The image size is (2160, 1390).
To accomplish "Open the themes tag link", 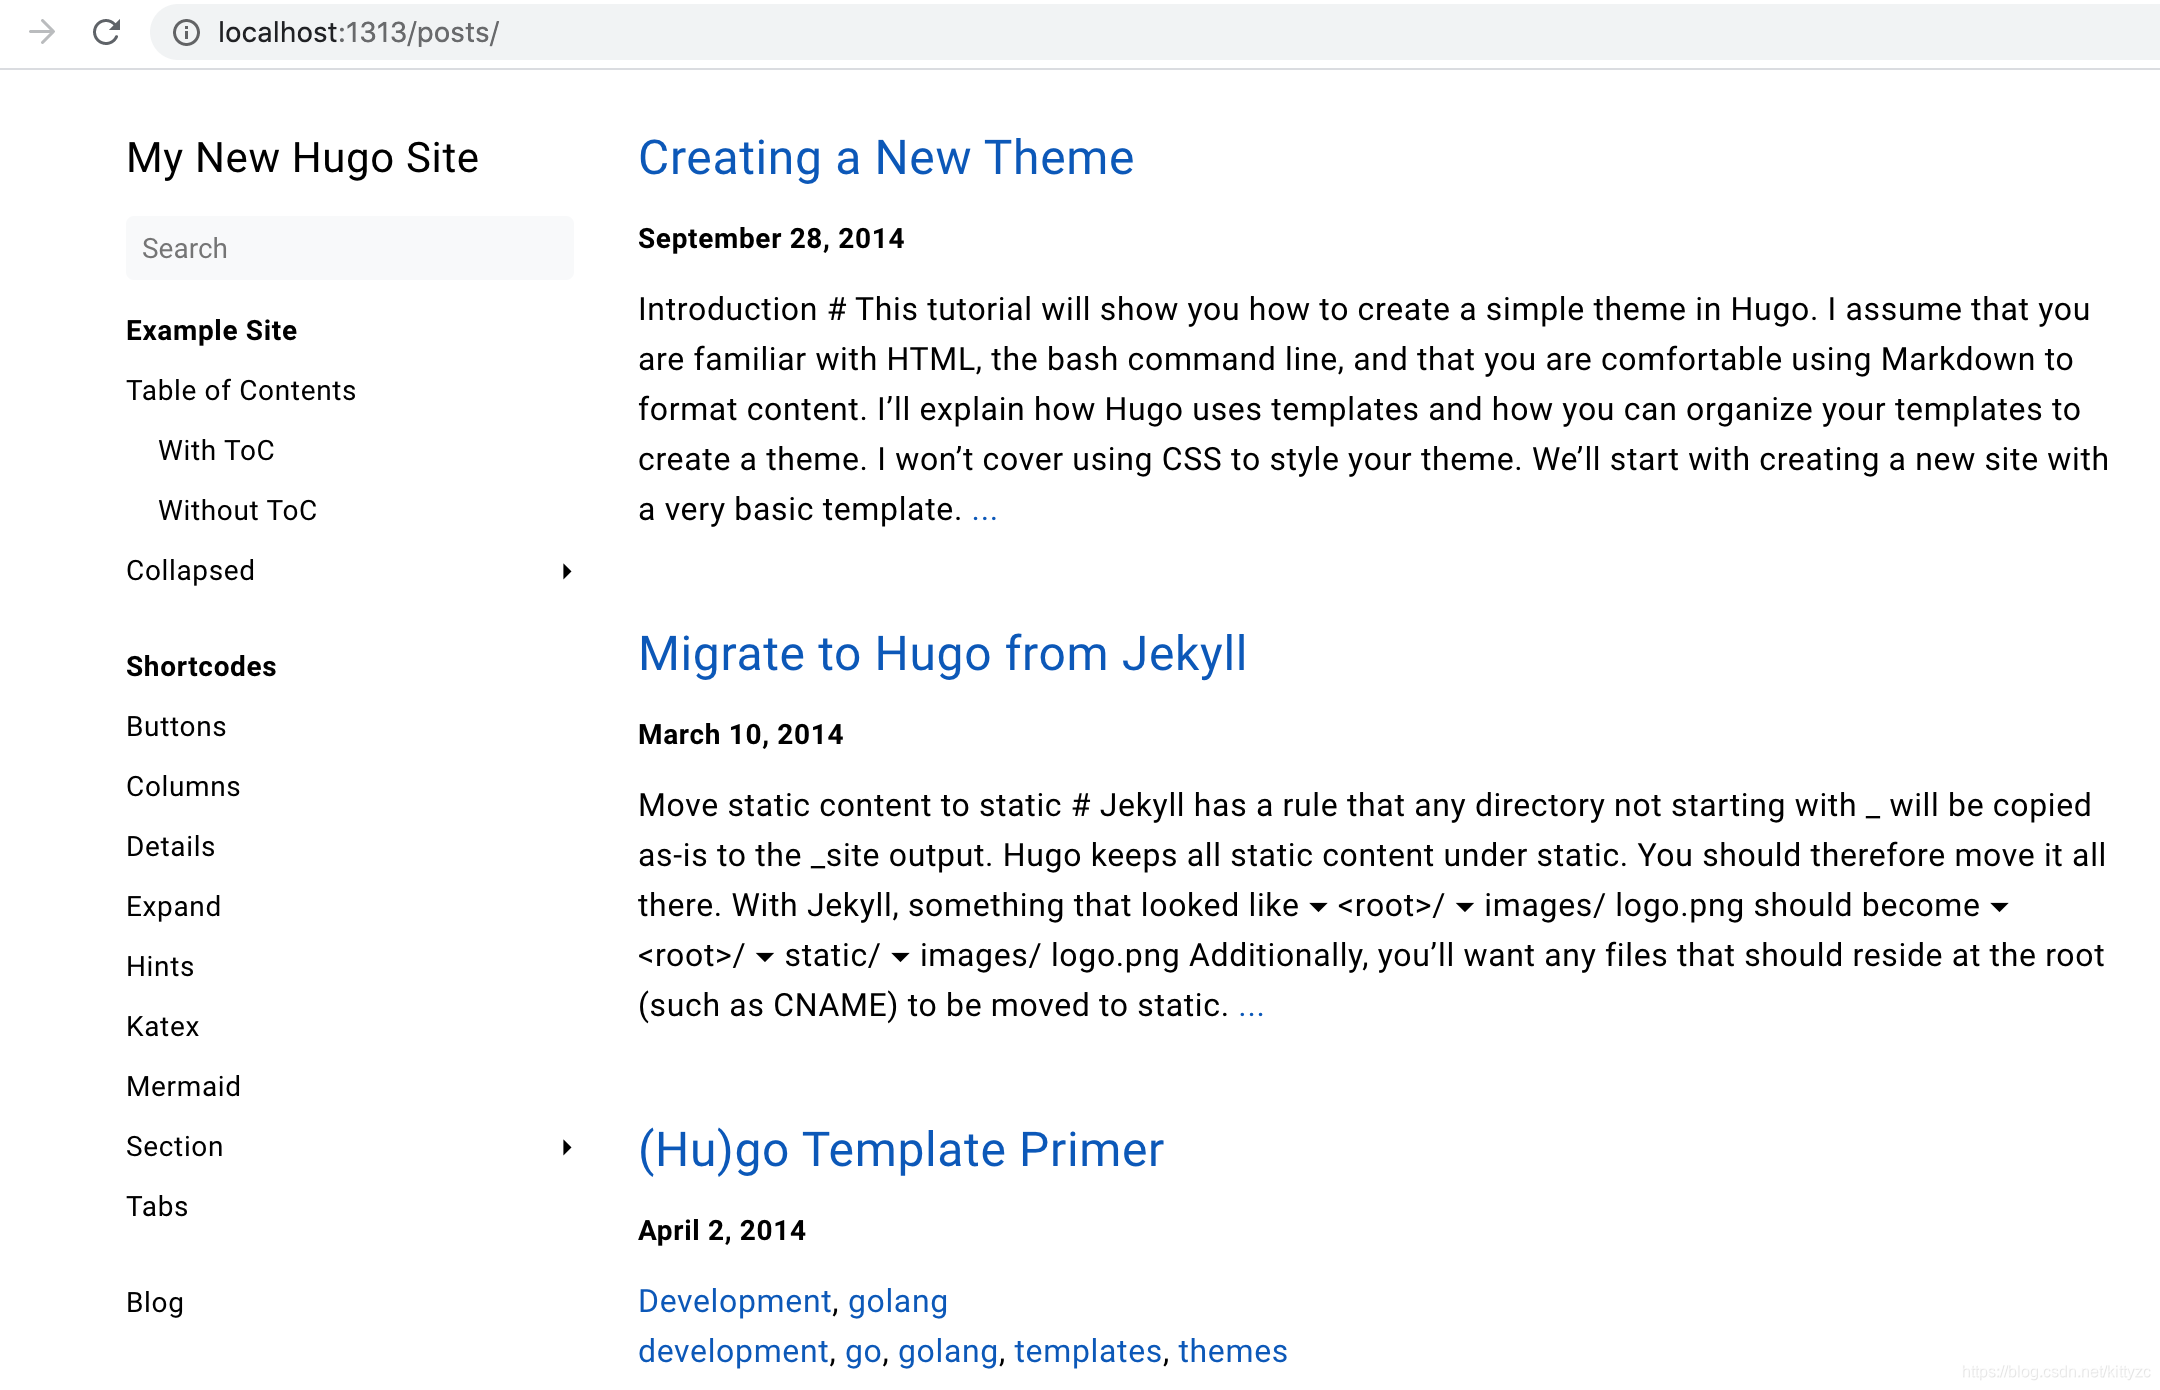I will tap(1233, 1351).
